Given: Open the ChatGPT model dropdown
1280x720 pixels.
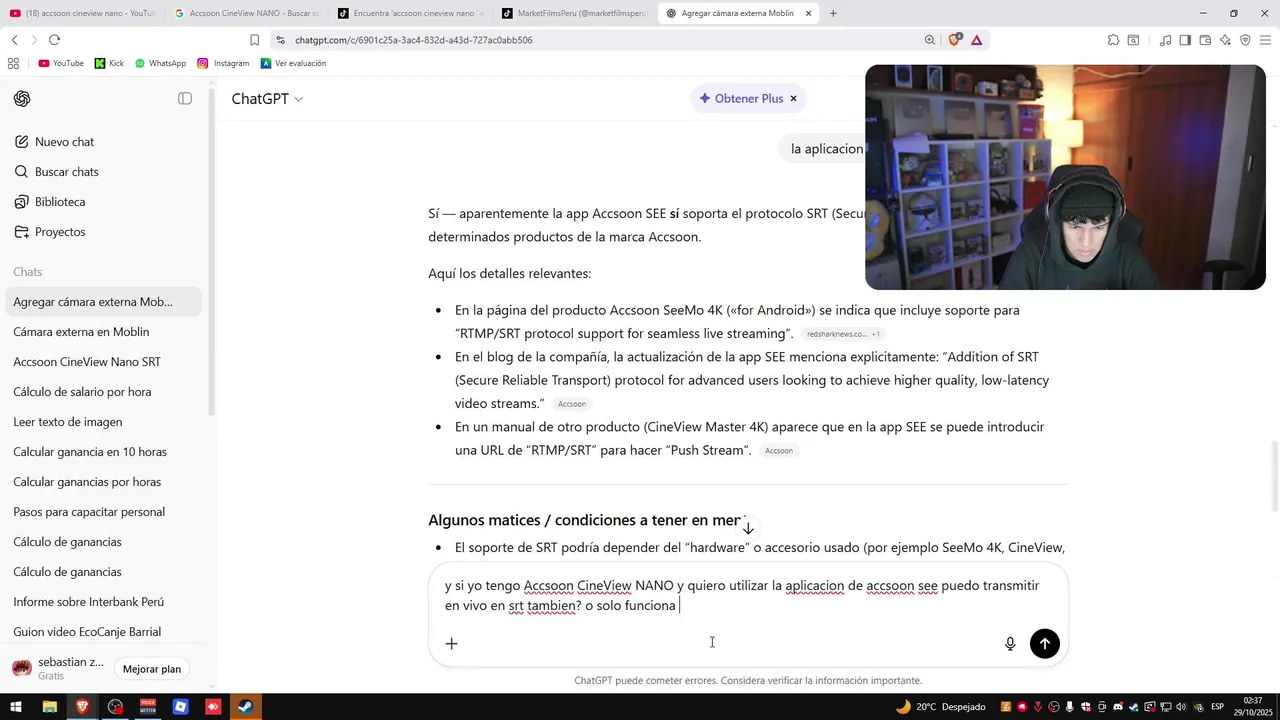Looking at the screenshot, I should [267, 98].
